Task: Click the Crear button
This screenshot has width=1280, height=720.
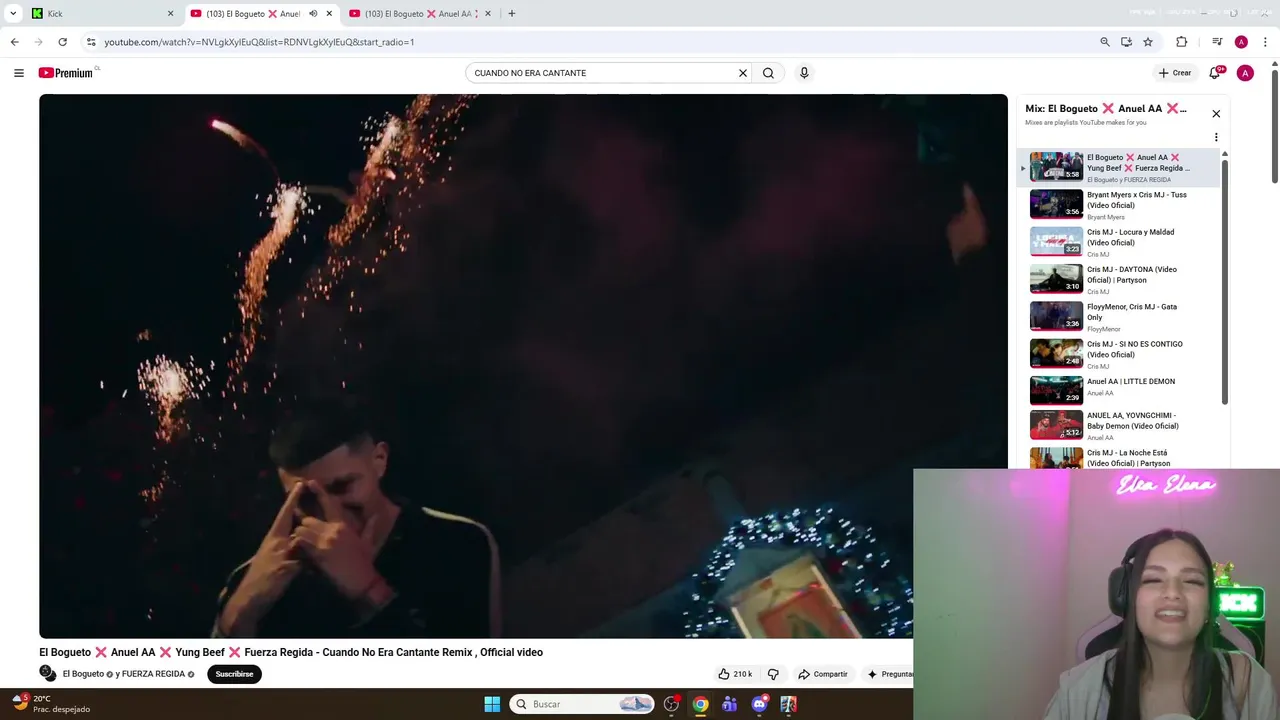Action: tap(1174, 73)
